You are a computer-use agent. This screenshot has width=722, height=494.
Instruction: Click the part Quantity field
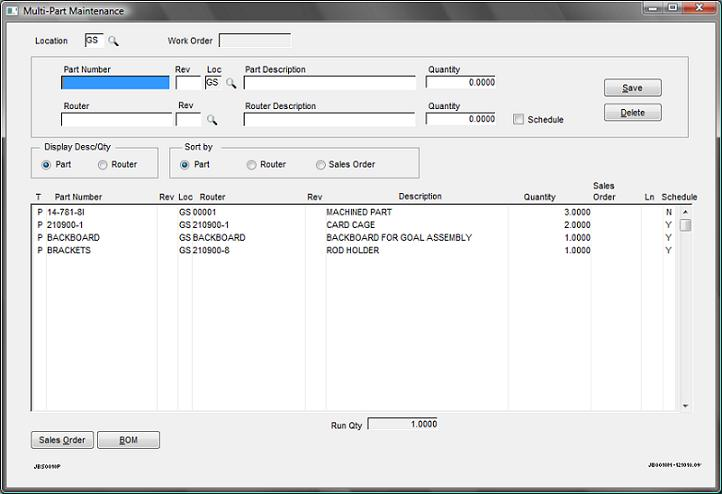(x=460, y=82)
